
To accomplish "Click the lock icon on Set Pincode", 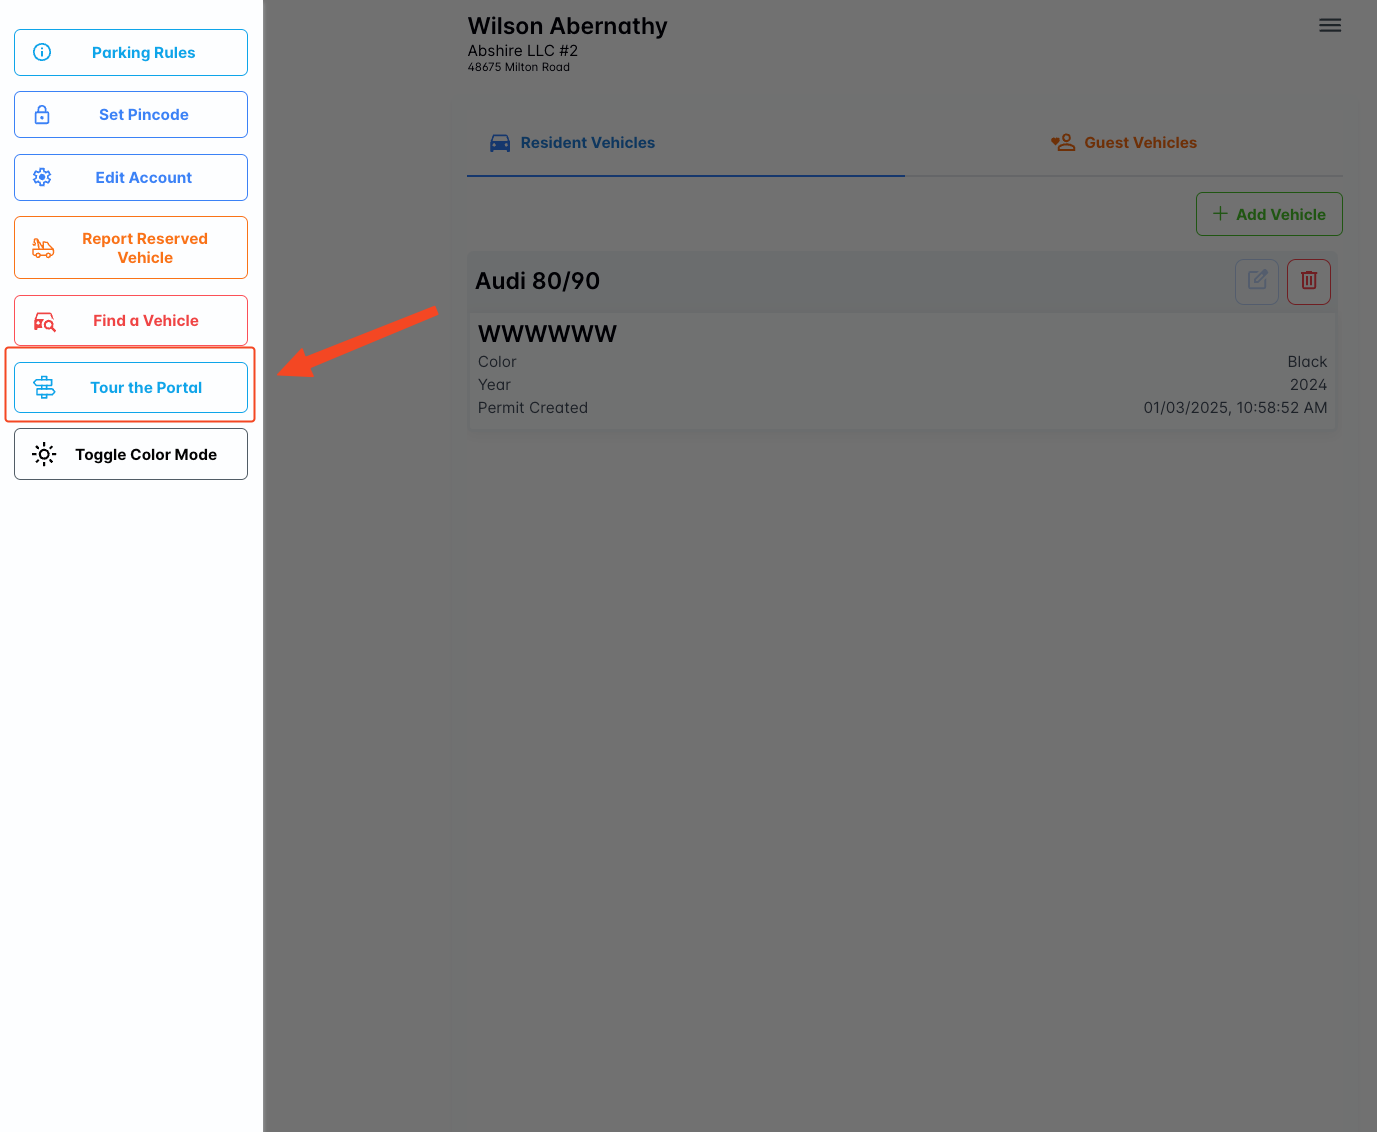I will (x=42, y=115).
